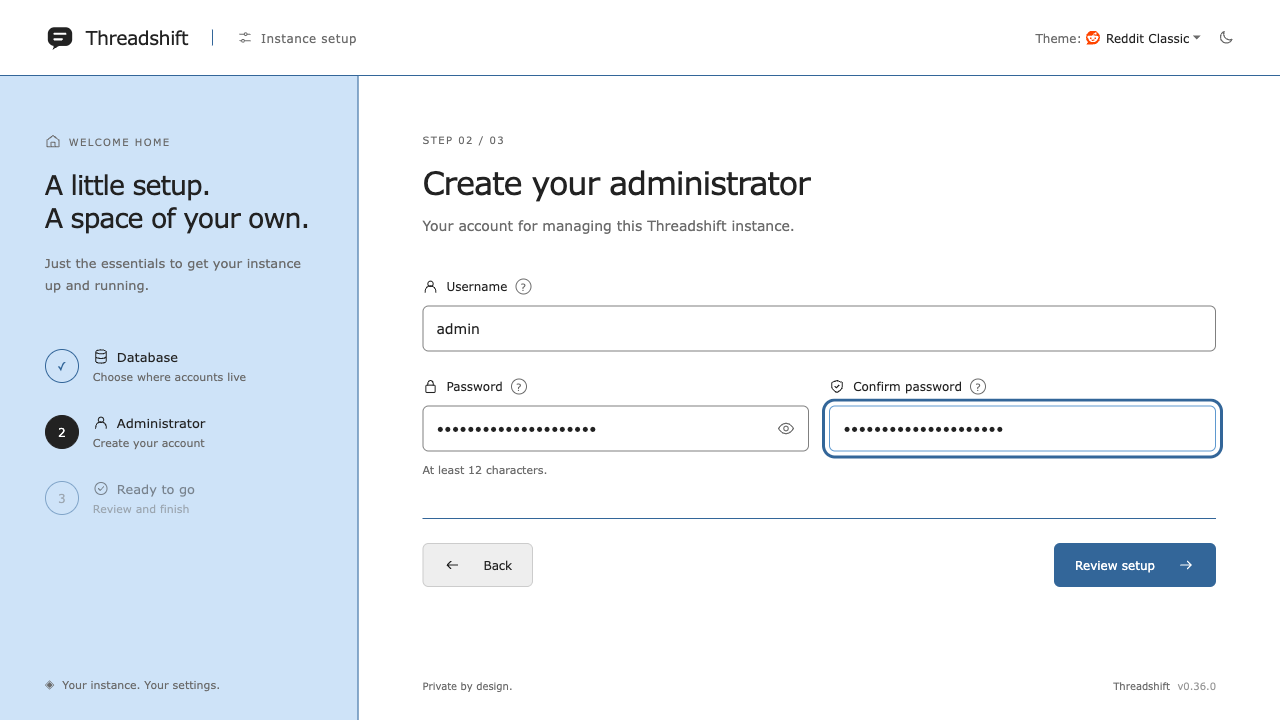Click the Instance setup header label
This screenshot has height=720, width=1280.
click(x=309, y=38)
